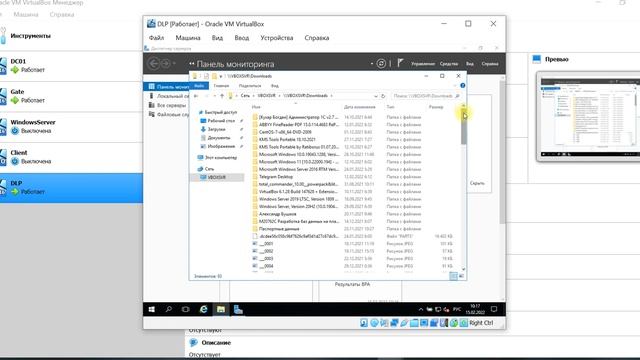Select the Паспортные данные folder
This screenshot has width=640, height=360.
(279, 229)
